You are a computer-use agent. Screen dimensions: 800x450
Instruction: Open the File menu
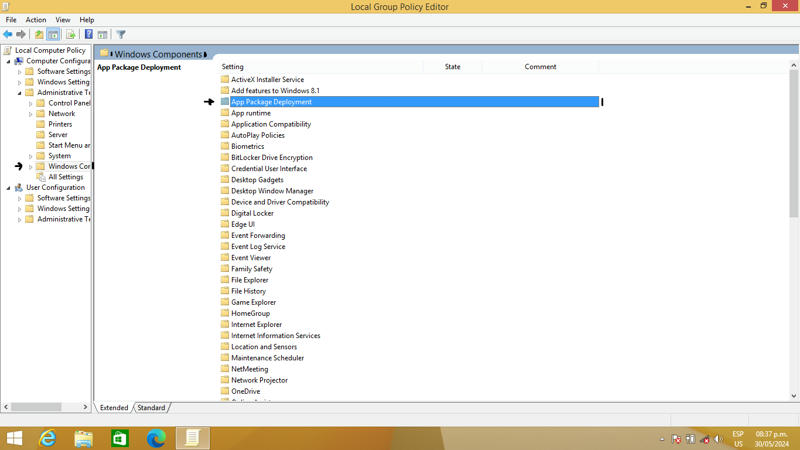point(11,19)
